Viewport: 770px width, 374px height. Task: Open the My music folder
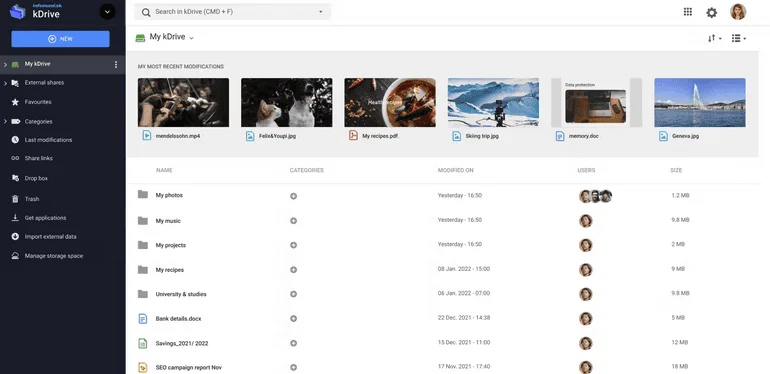point(168,221)
